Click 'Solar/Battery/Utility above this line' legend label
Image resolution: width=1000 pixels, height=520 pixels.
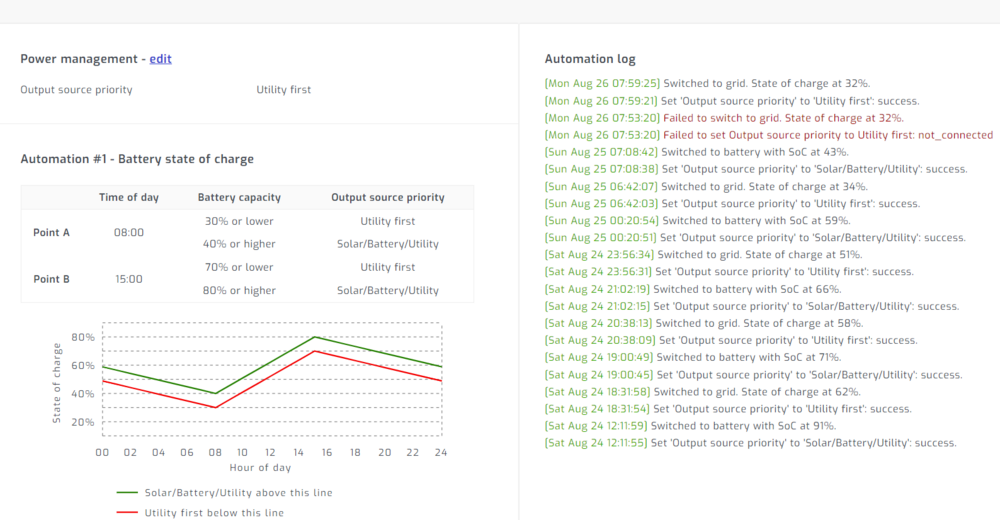[x=237, y=493]
